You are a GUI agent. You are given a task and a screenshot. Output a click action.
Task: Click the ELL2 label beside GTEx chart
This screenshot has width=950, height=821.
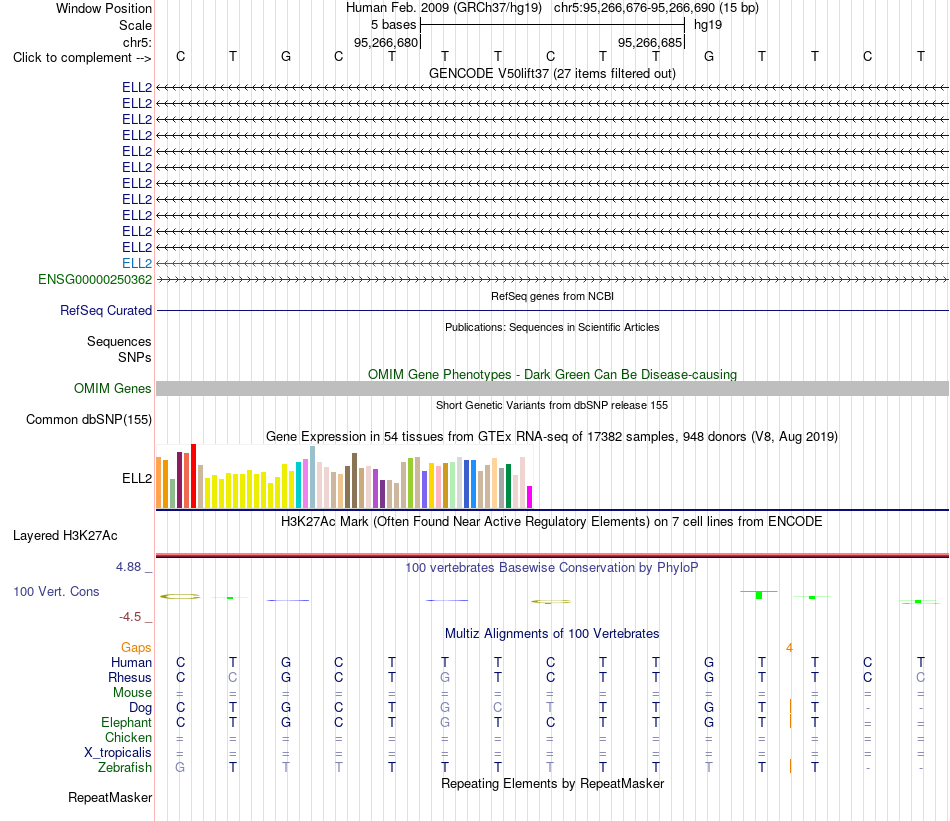(x=137, y=479)
